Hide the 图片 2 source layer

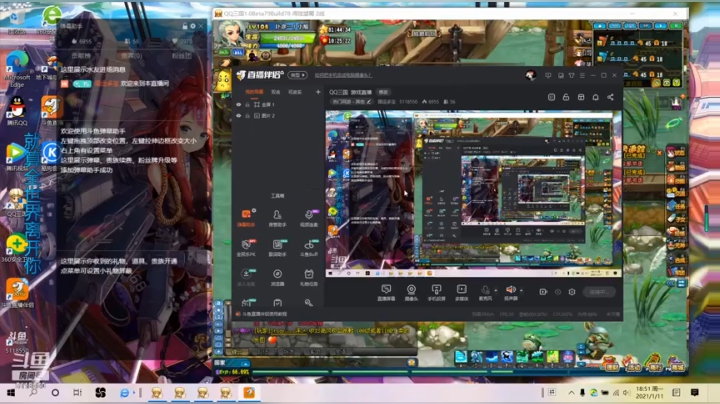tap(238, 116)
